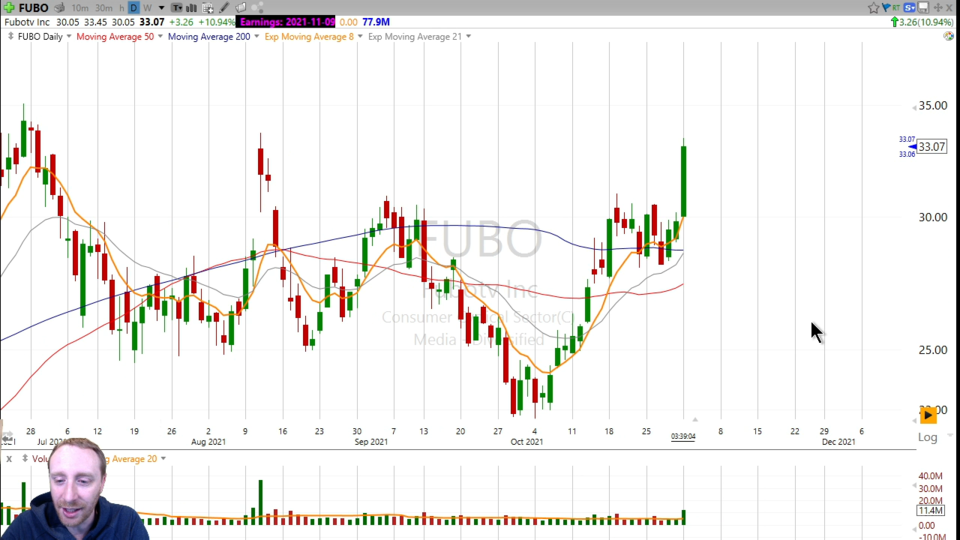960x540 pixels.
Task: Switch chart to 10m timeframe
Action: tap(80, 8)
